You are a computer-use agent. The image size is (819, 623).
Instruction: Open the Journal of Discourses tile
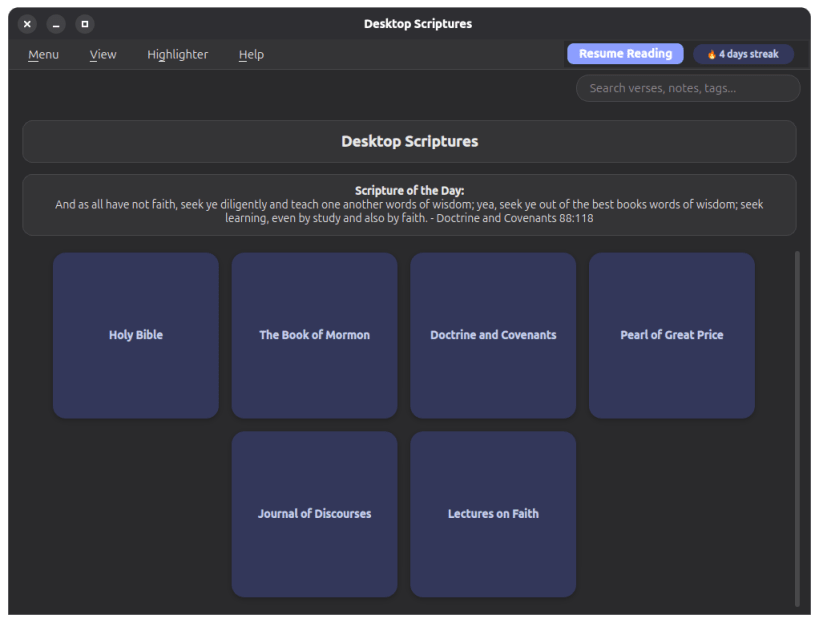[314, 514]
